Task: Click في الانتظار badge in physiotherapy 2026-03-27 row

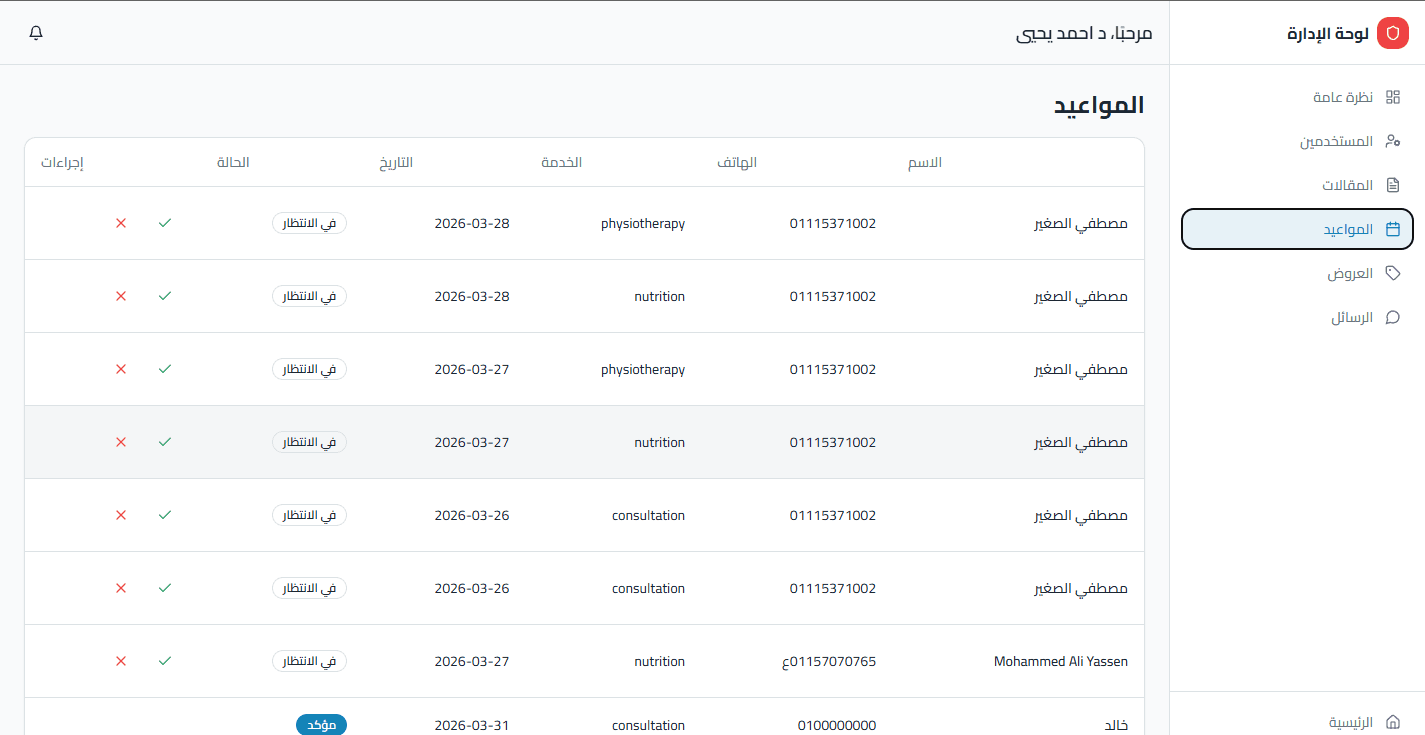Action: (x=310, y=369)
